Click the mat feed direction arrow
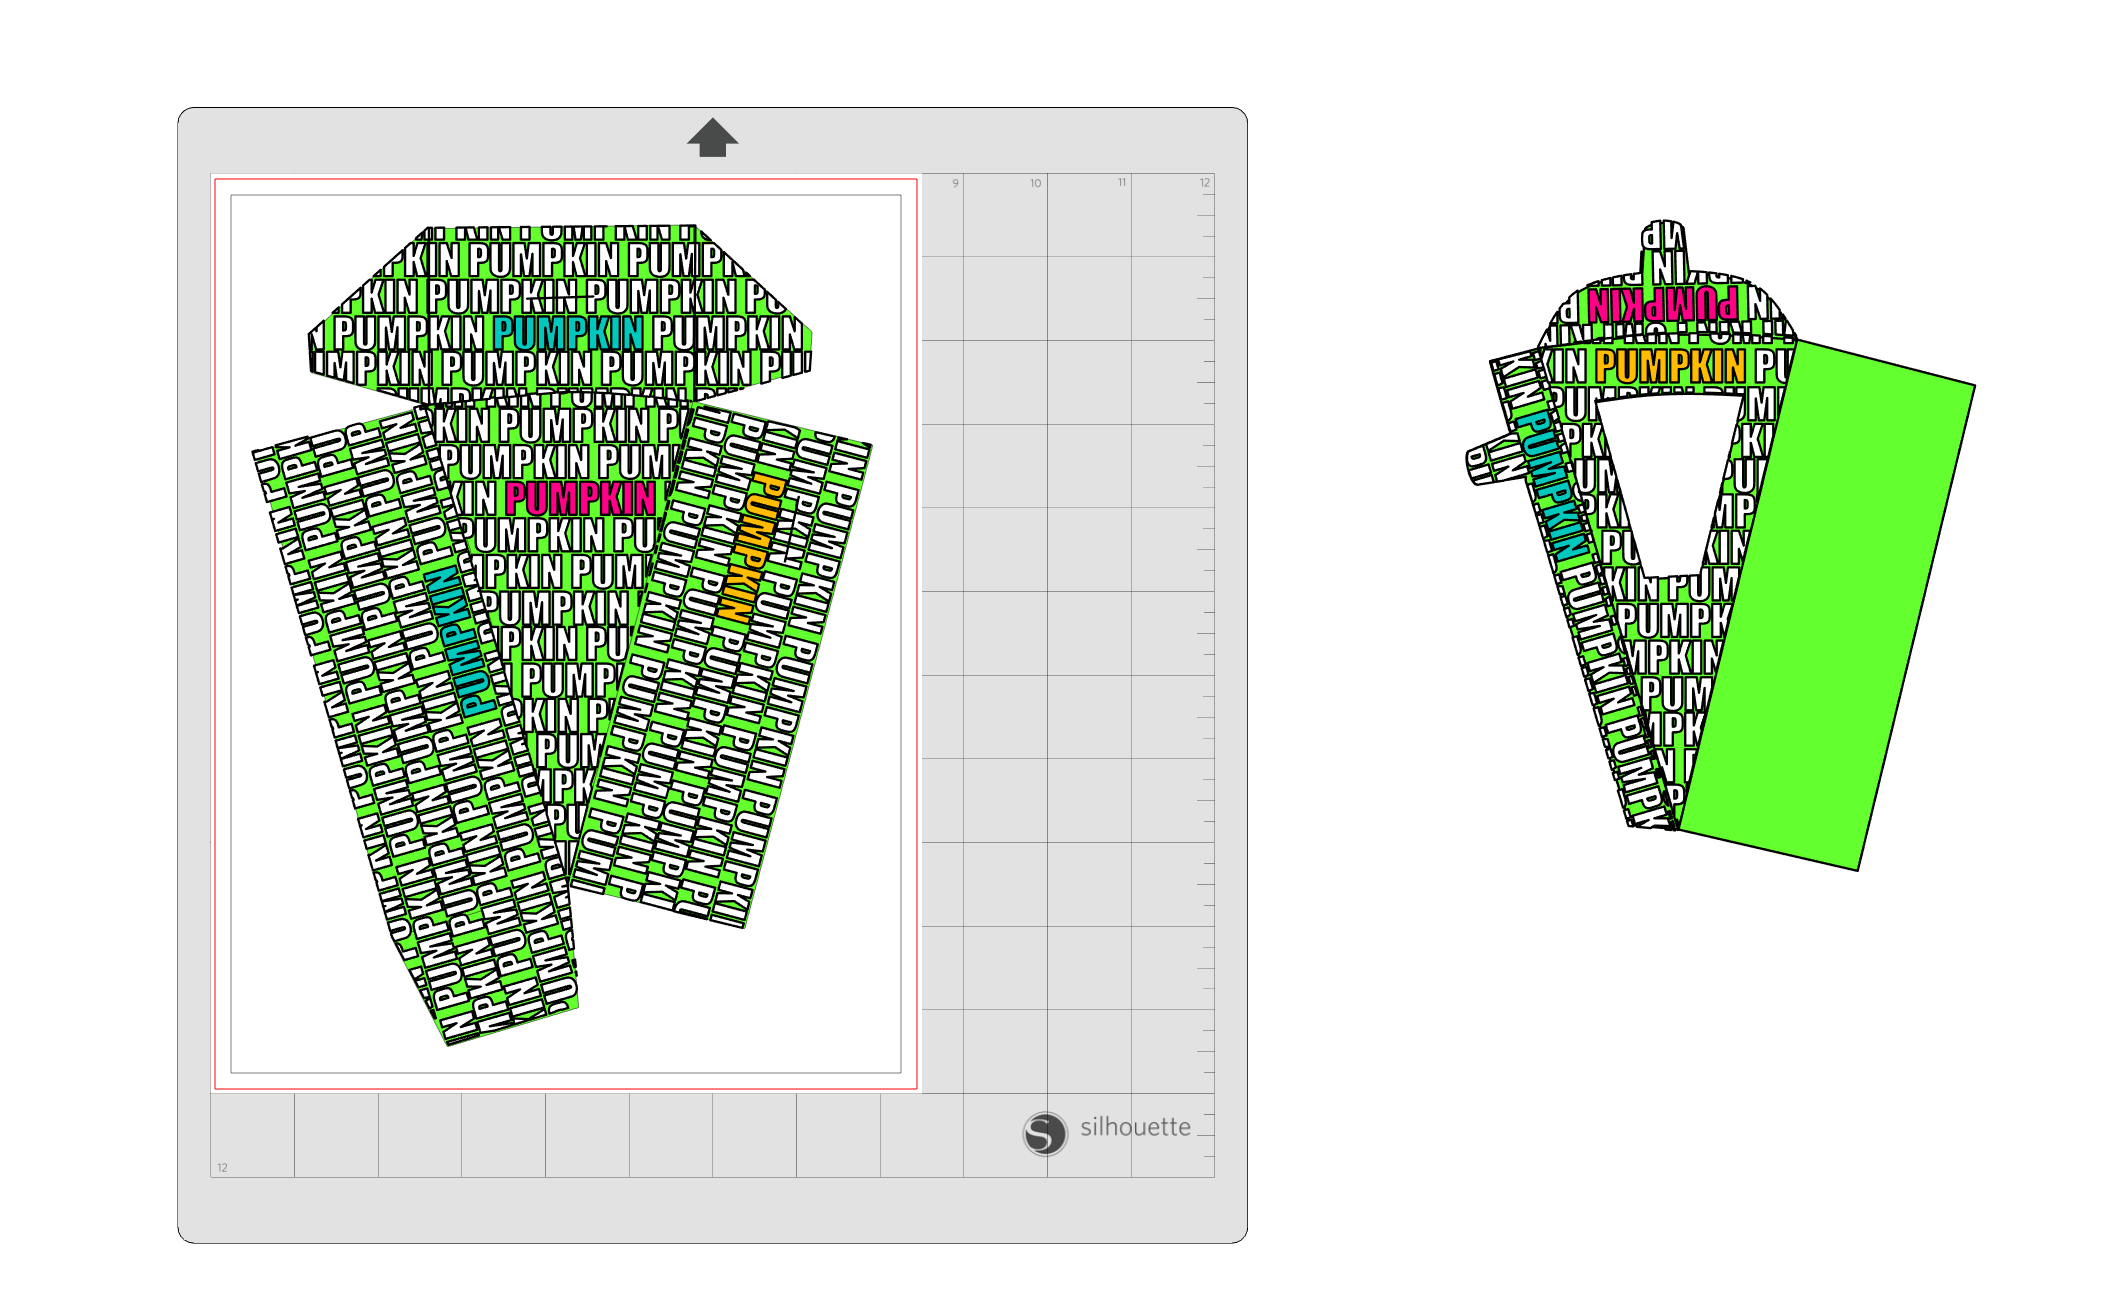Image resolution: width=2126 pixels, height=1310 pixels. [712, 138]
